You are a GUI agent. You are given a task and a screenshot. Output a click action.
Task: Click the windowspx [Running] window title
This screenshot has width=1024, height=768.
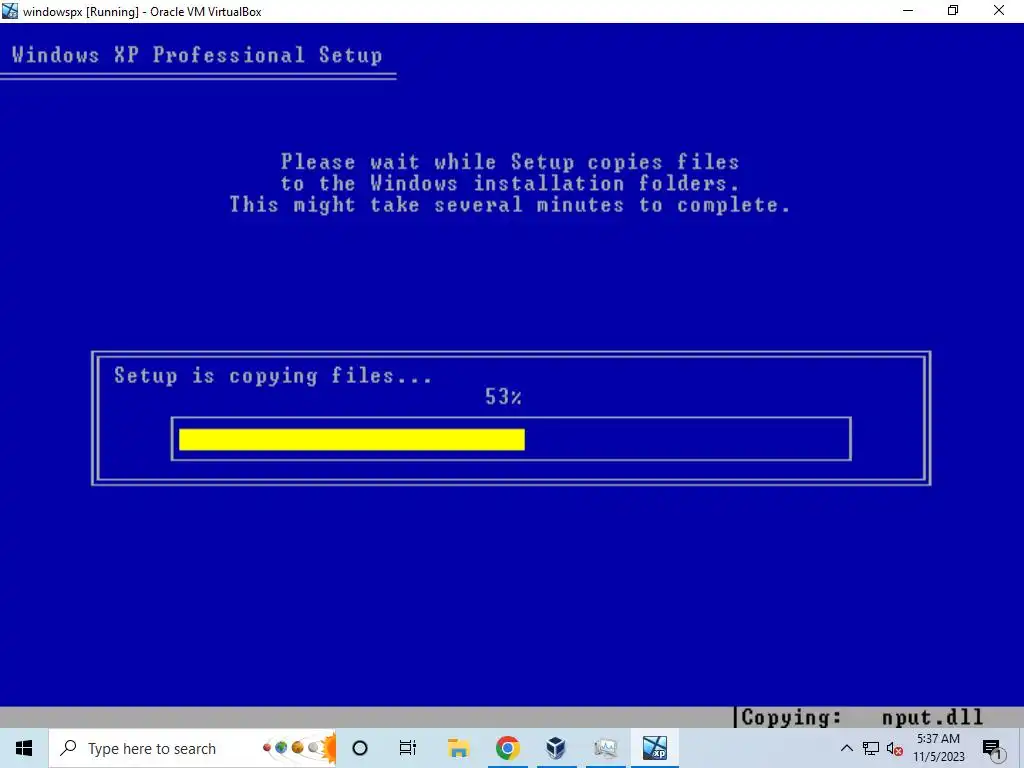point(142,12)
